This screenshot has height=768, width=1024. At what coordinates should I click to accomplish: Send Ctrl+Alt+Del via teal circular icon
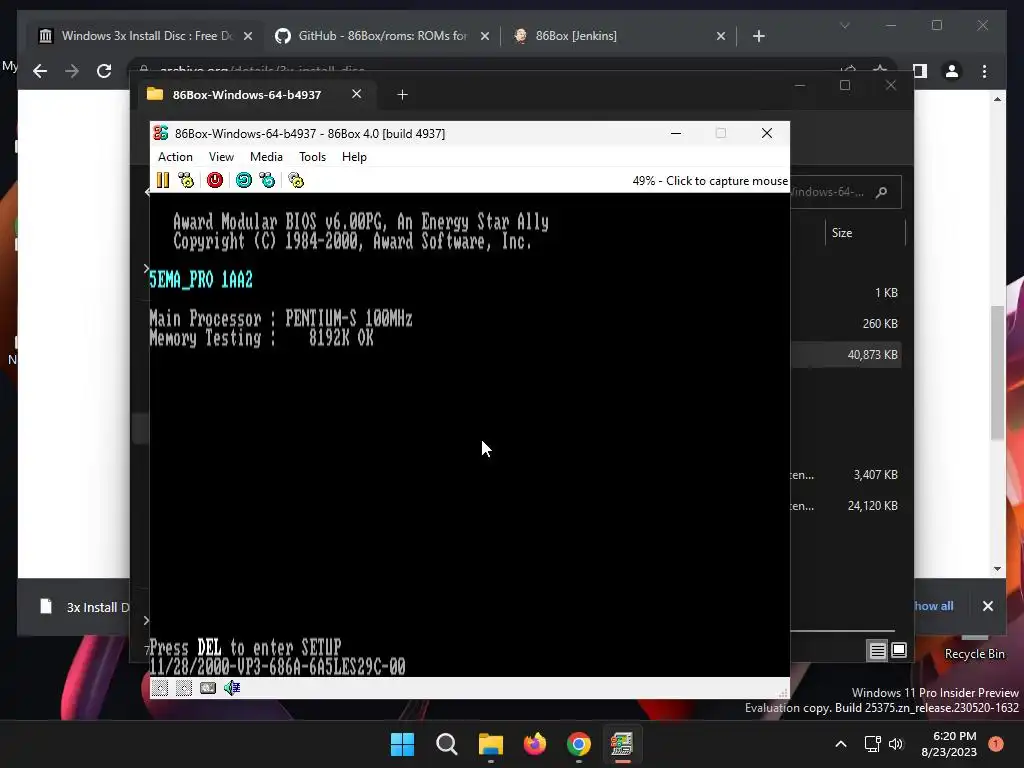click(x=244, y=180)
